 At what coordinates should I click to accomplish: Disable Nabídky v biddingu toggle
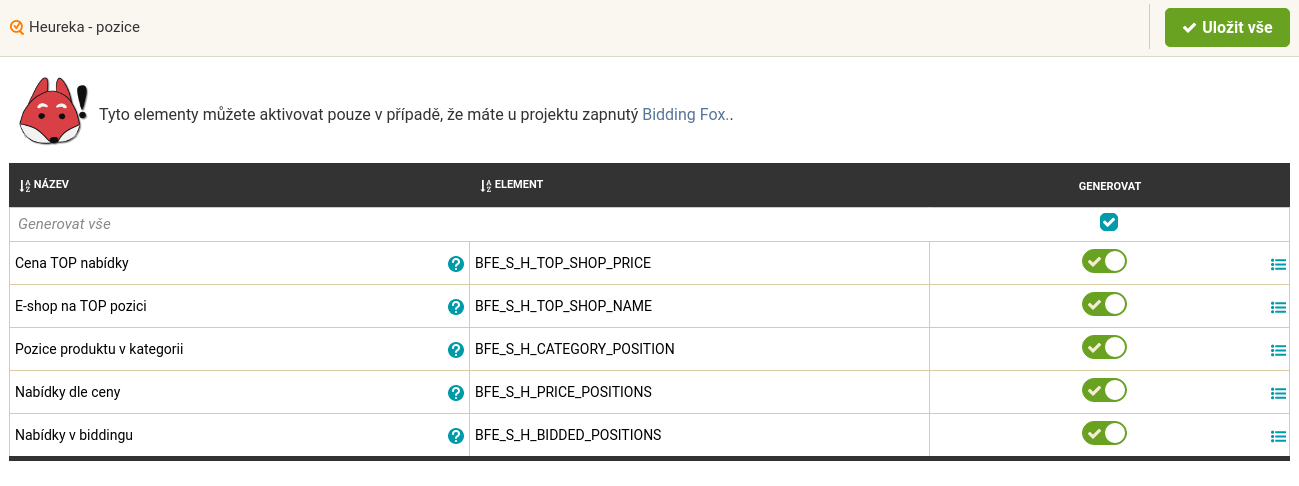tap(1104, 433)
